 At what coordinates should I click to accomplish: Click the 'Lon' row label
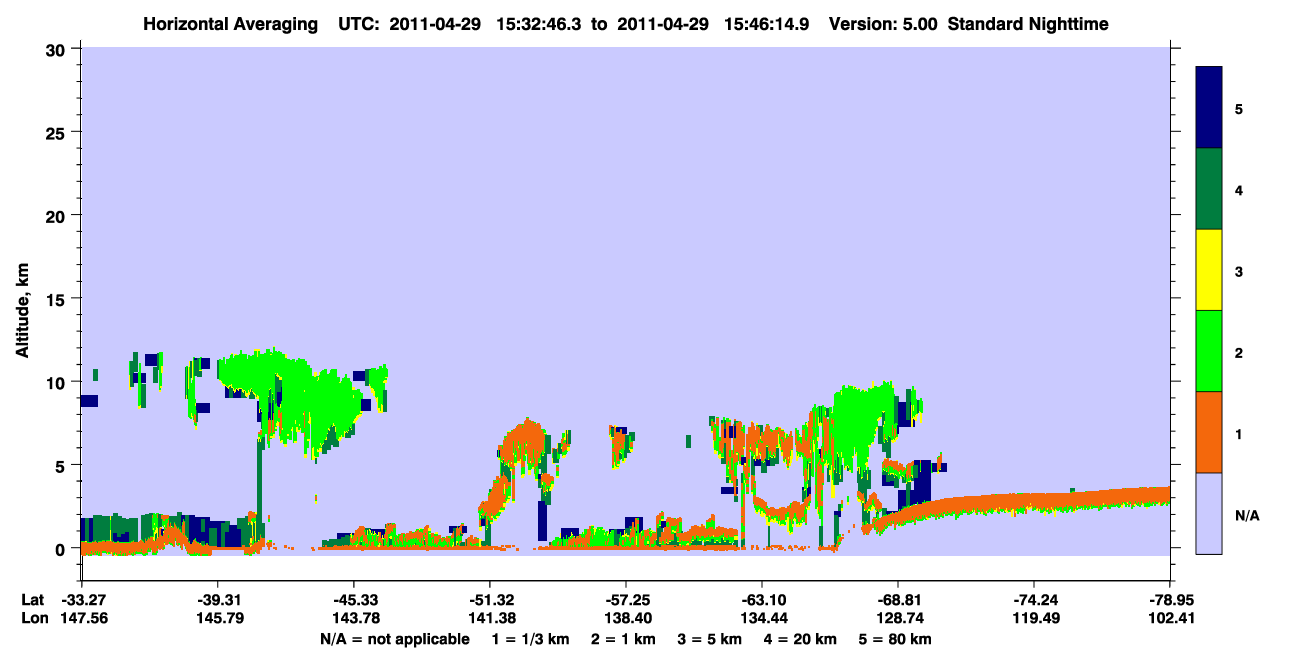point(33,618)
